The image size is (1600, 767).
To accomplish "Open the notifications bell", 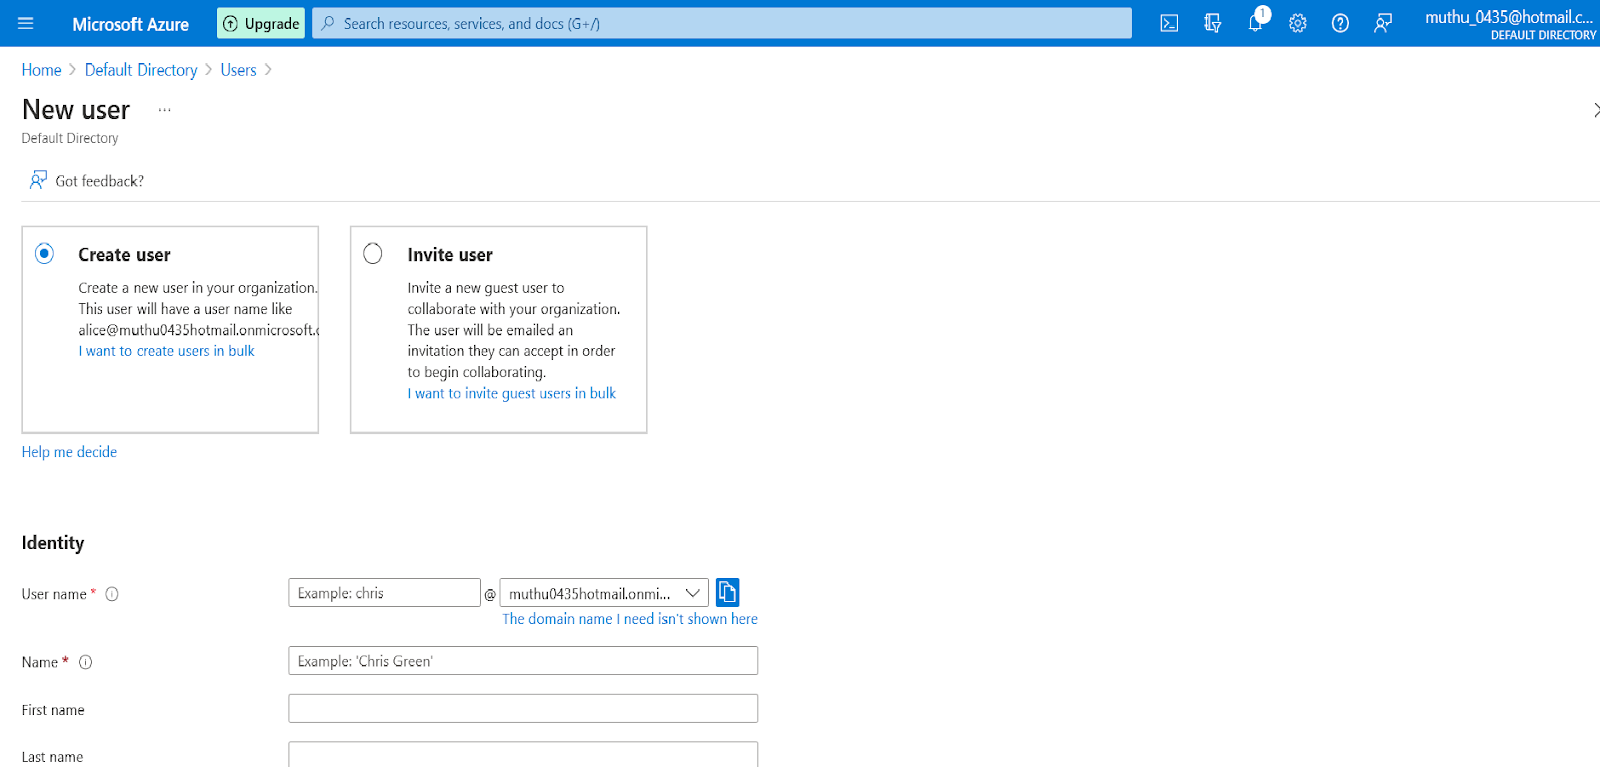I will coord(1255,23).
